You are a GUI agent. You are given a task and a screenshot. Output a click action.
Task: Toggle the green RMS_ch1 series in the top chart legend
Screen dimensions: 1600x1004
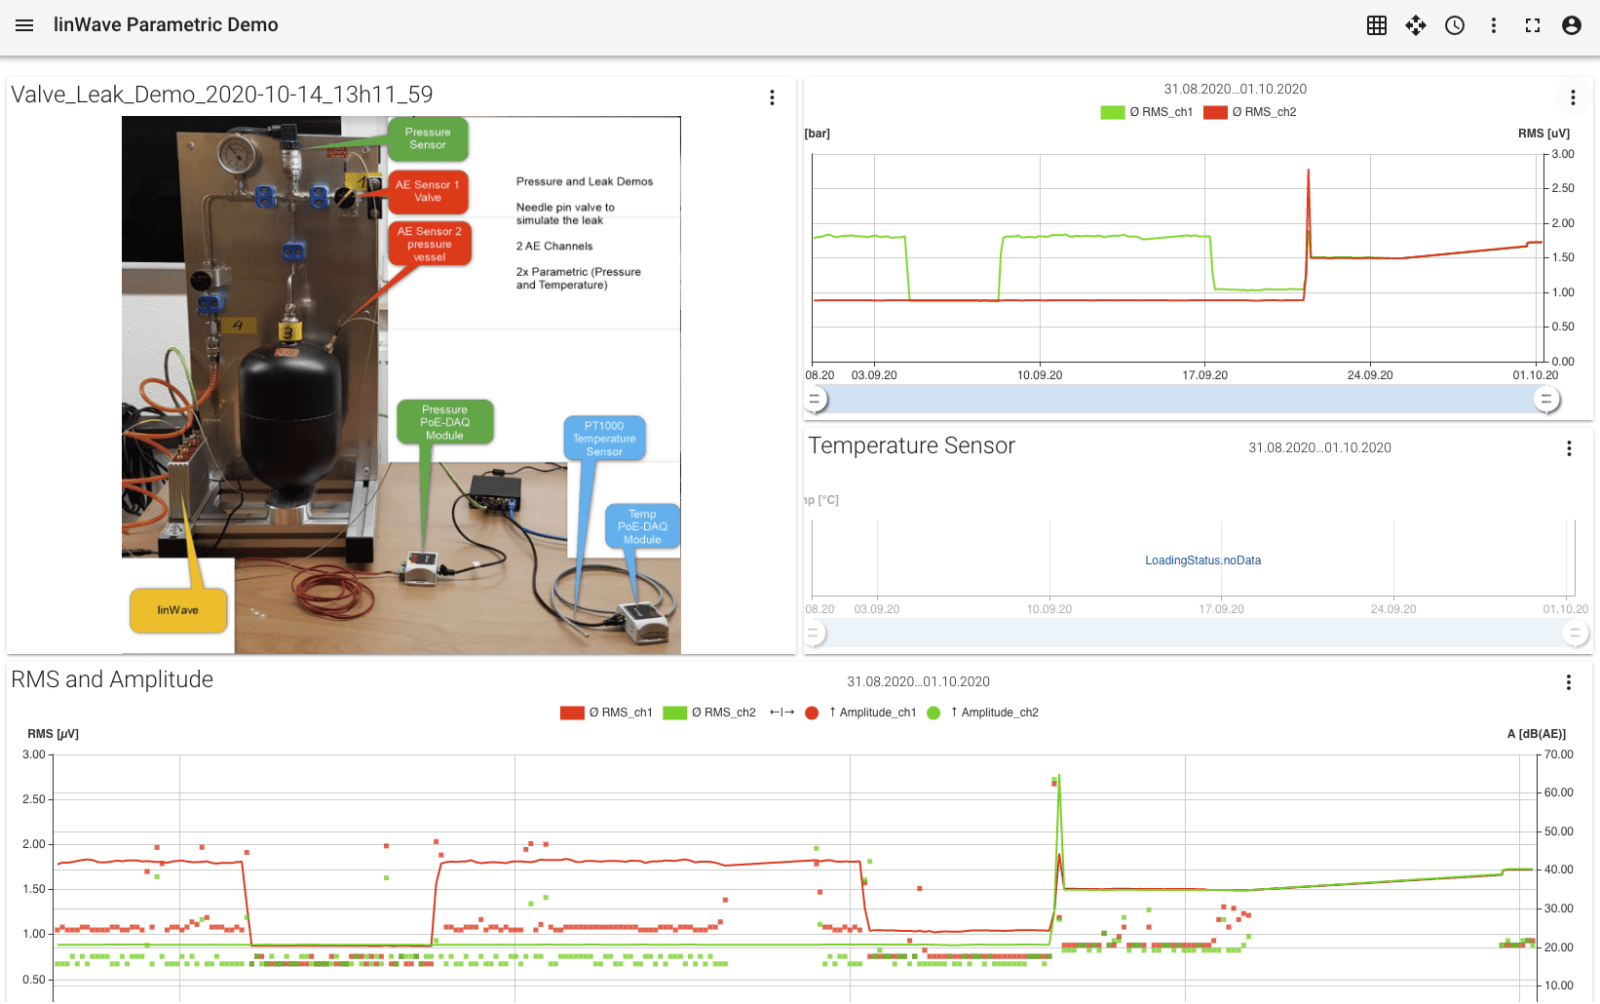pyautogui.click(x=1147, y=112)
